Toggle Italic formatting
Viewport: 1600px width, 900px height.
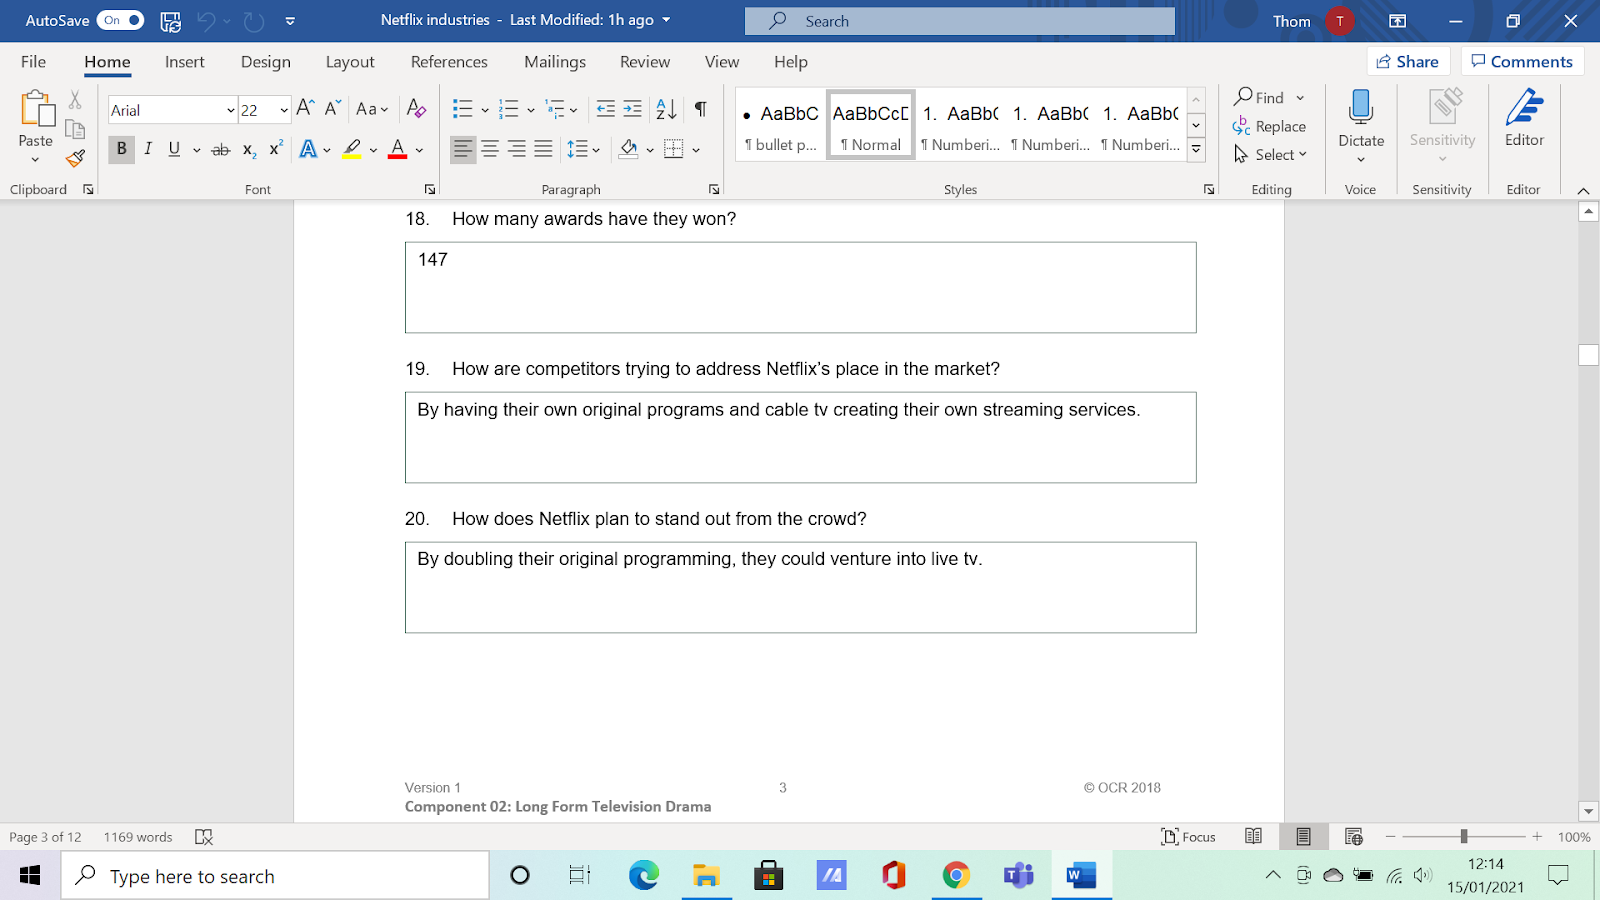coord(148,149)
